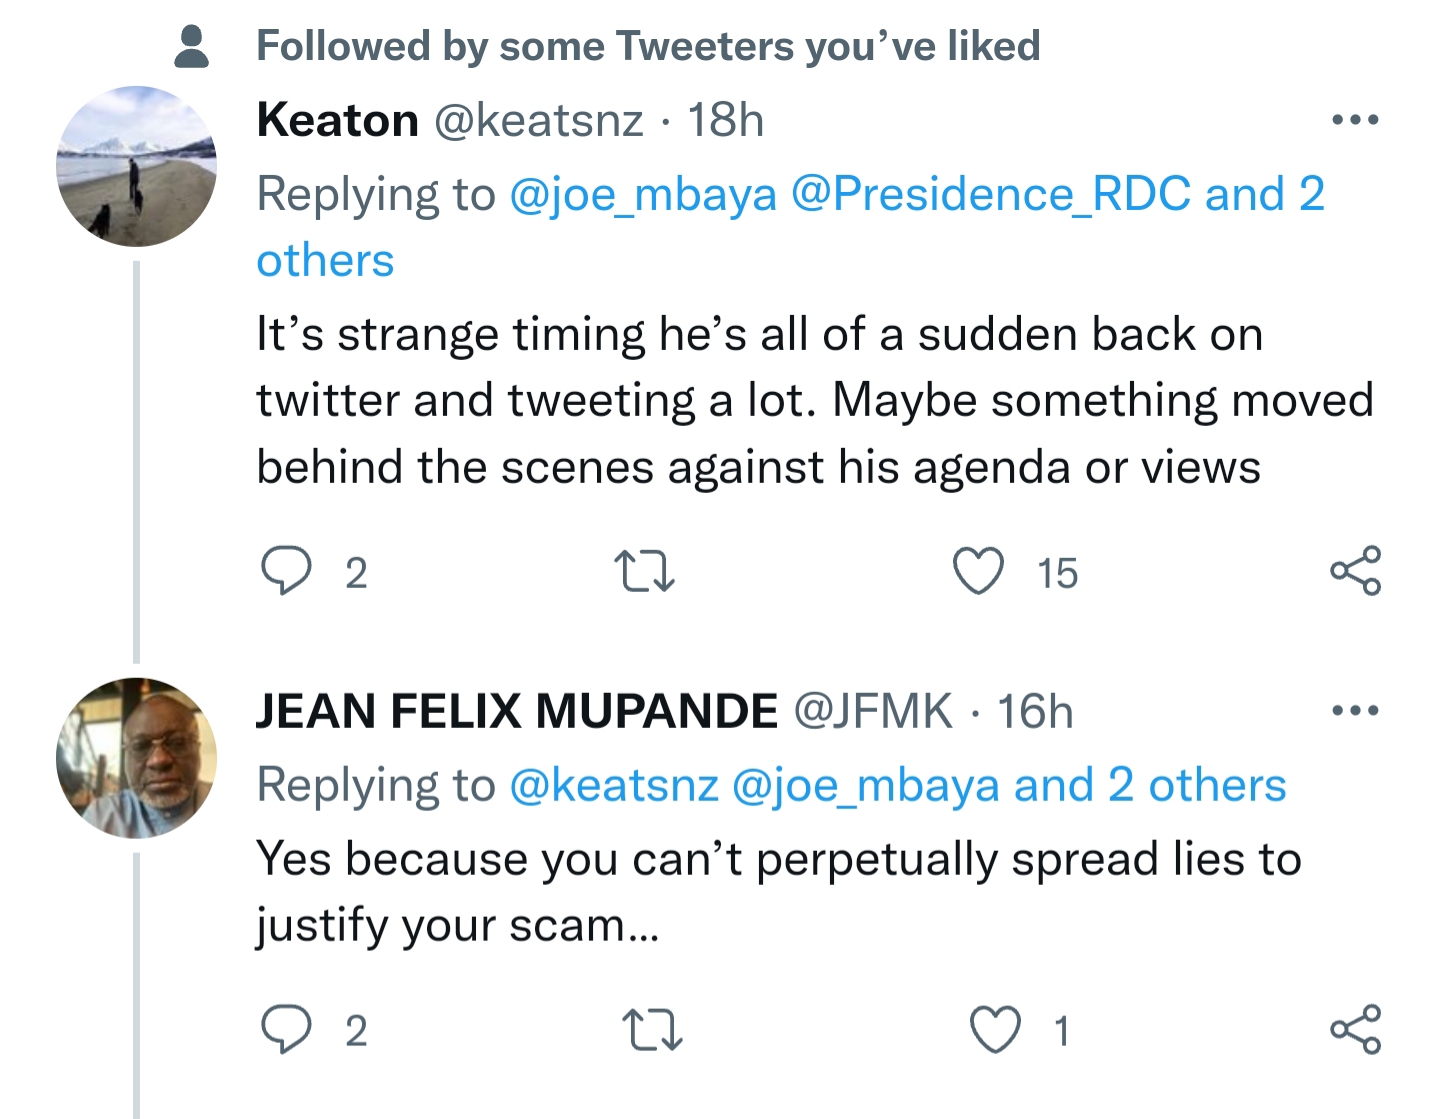The image size is (1440, 1119).
Task: Reply to Keaton's tweet
Action: [286, 571]
